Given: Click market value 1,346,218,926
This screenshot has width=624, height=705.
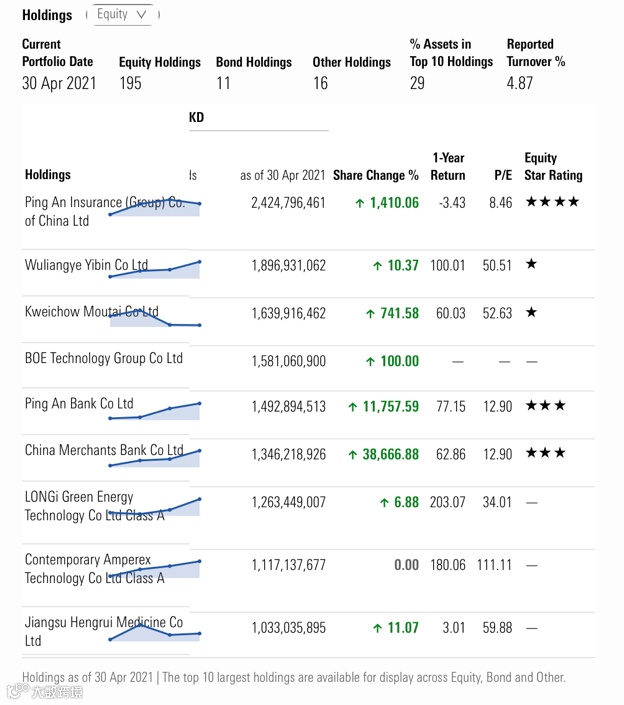Looking at the screenshot, I should (288, 455).
